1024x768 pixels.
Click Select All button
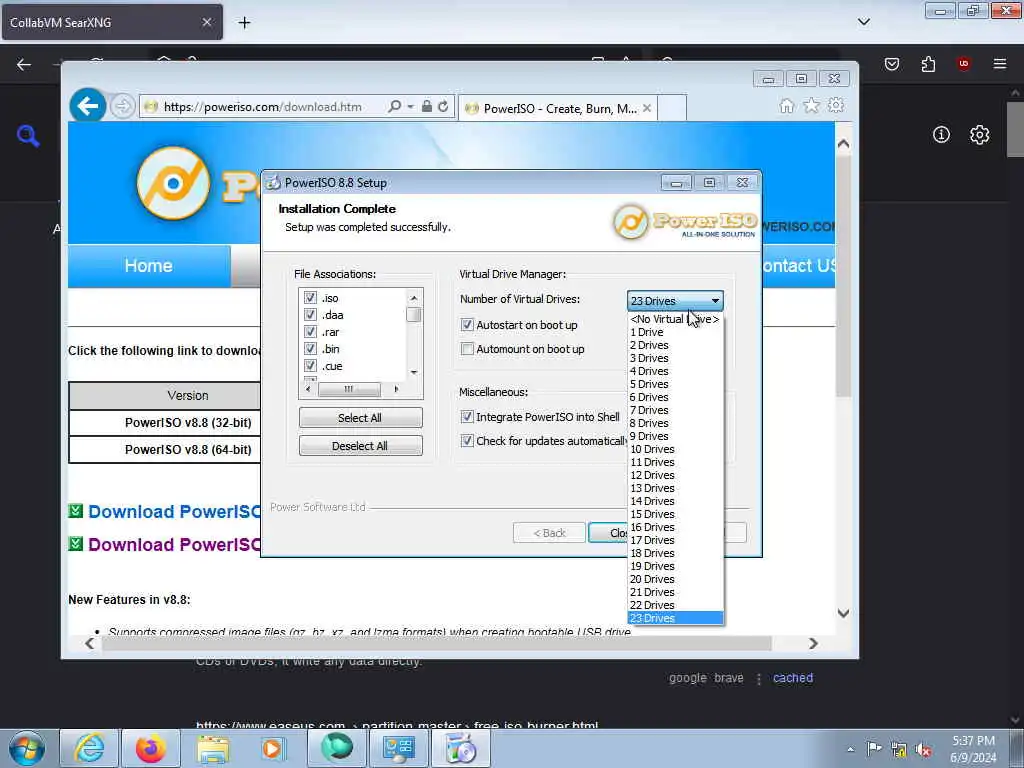click(x=360, y=418)
